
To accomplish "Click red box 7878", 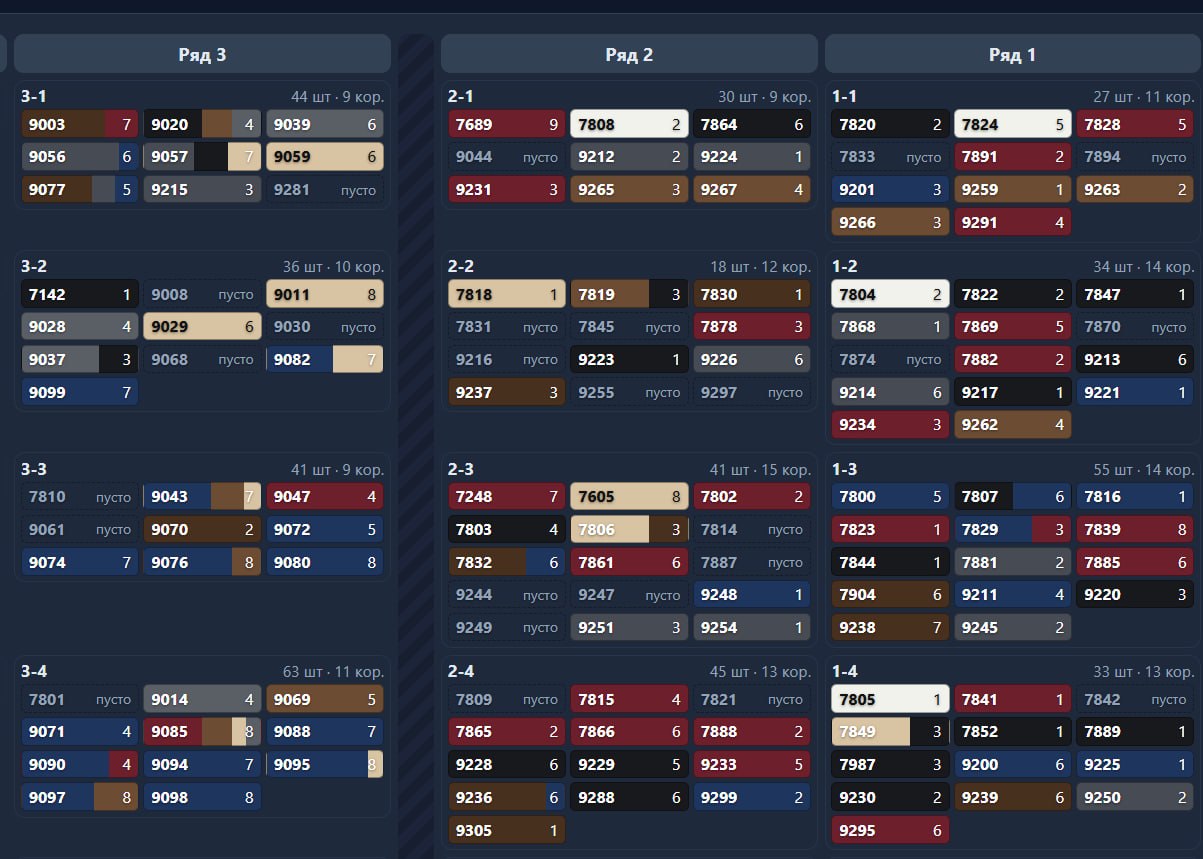I will click(x=752, y=327).
